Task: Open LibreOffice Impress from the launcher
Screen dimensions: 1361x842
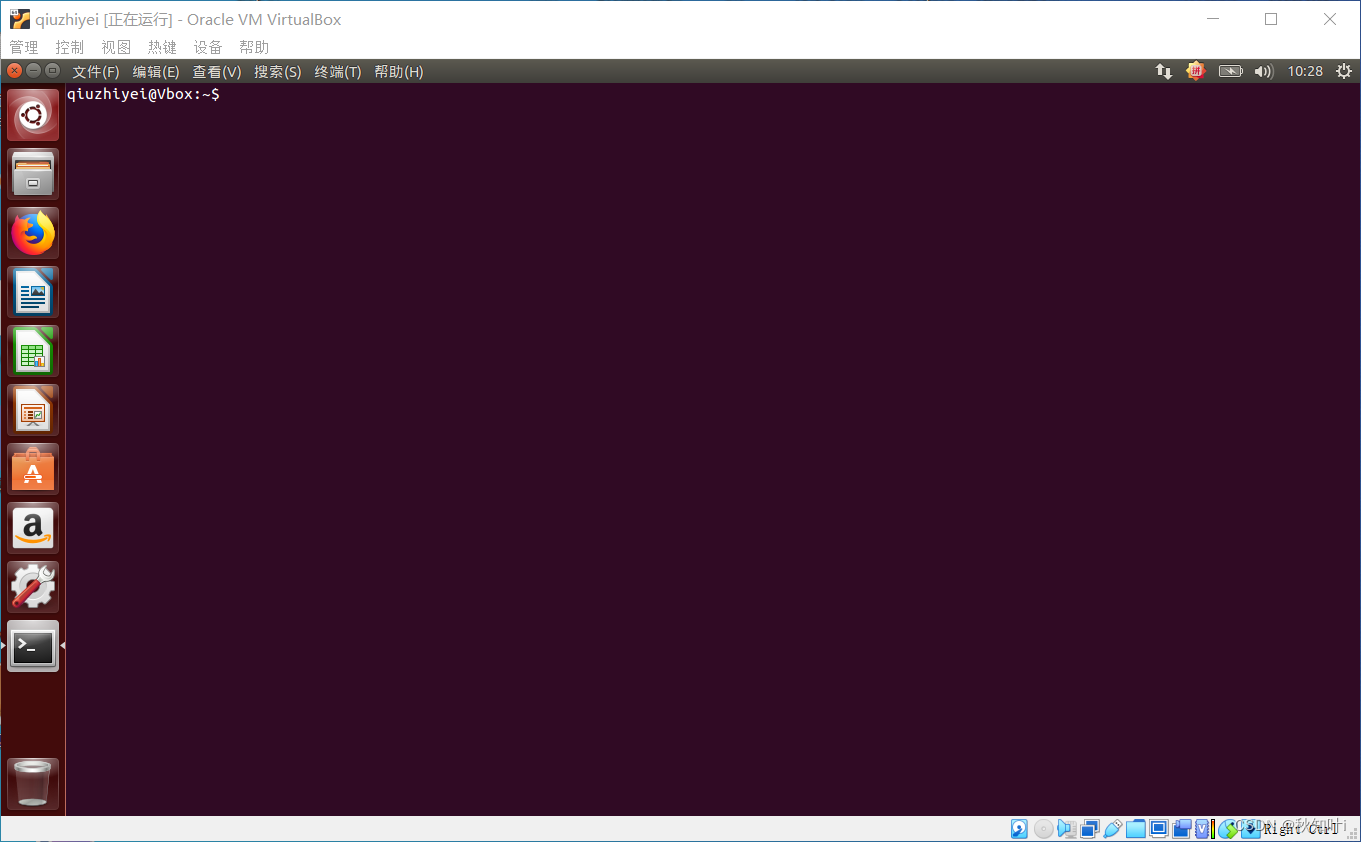Action: (x=32, y=409)
